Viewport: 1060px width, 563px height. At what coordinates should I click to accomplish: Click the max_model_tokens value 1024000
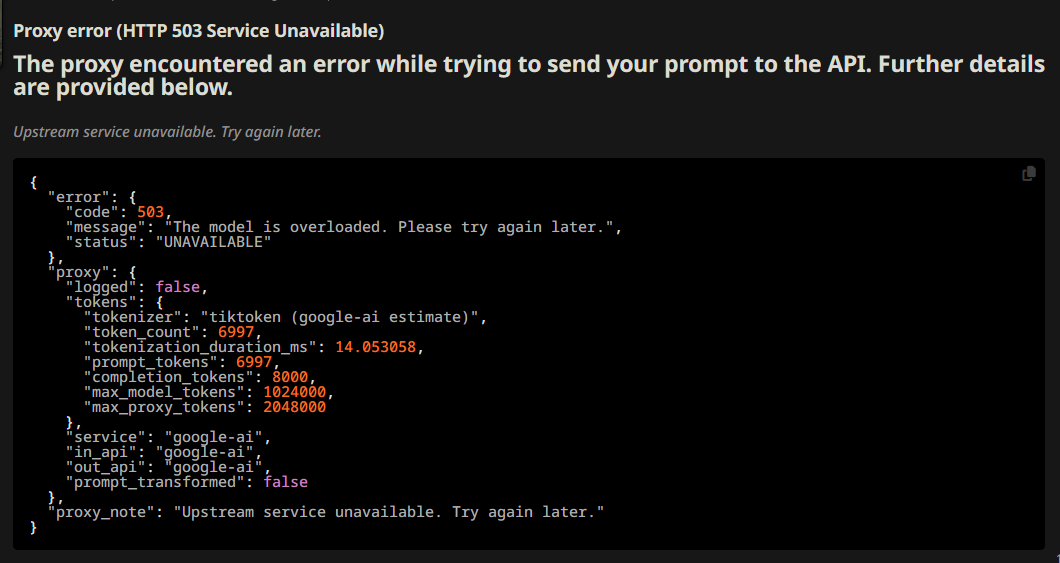pyautogui.click(x=295, y=392)
